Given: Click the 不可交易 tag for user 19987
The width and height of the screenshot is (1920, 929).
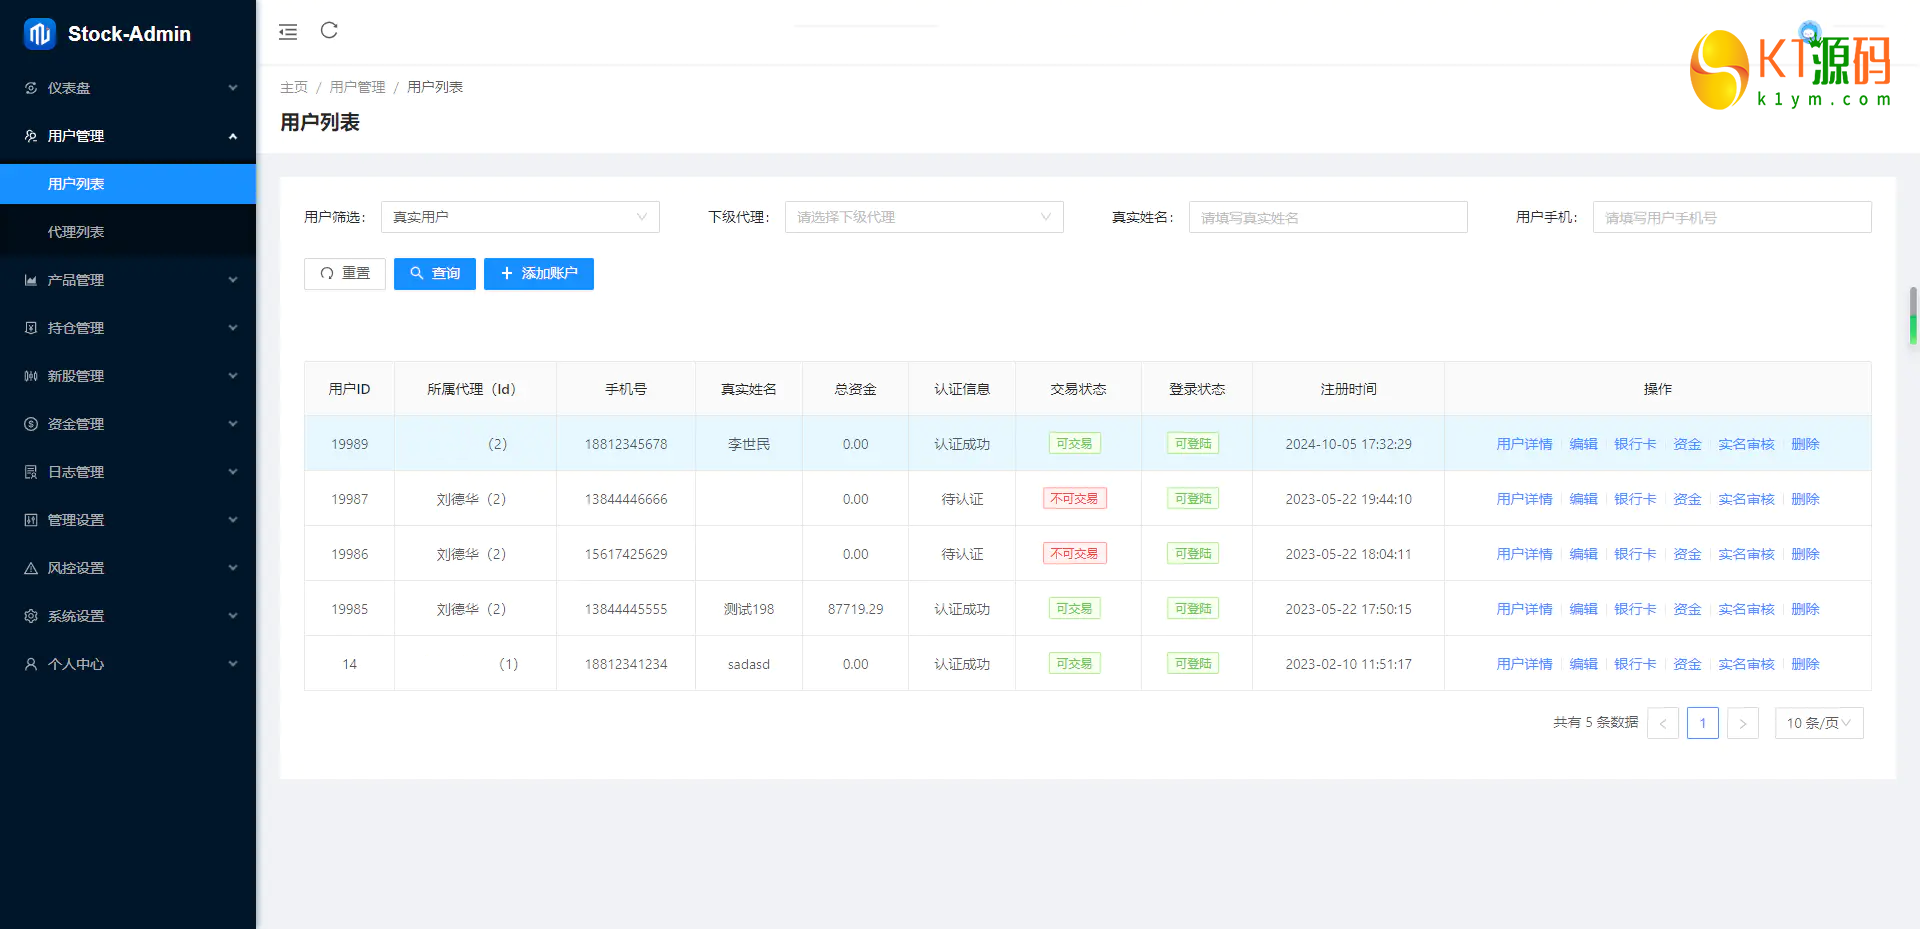Looking at the screenshot, I should pyautogui.click(x=1075, y=499).
